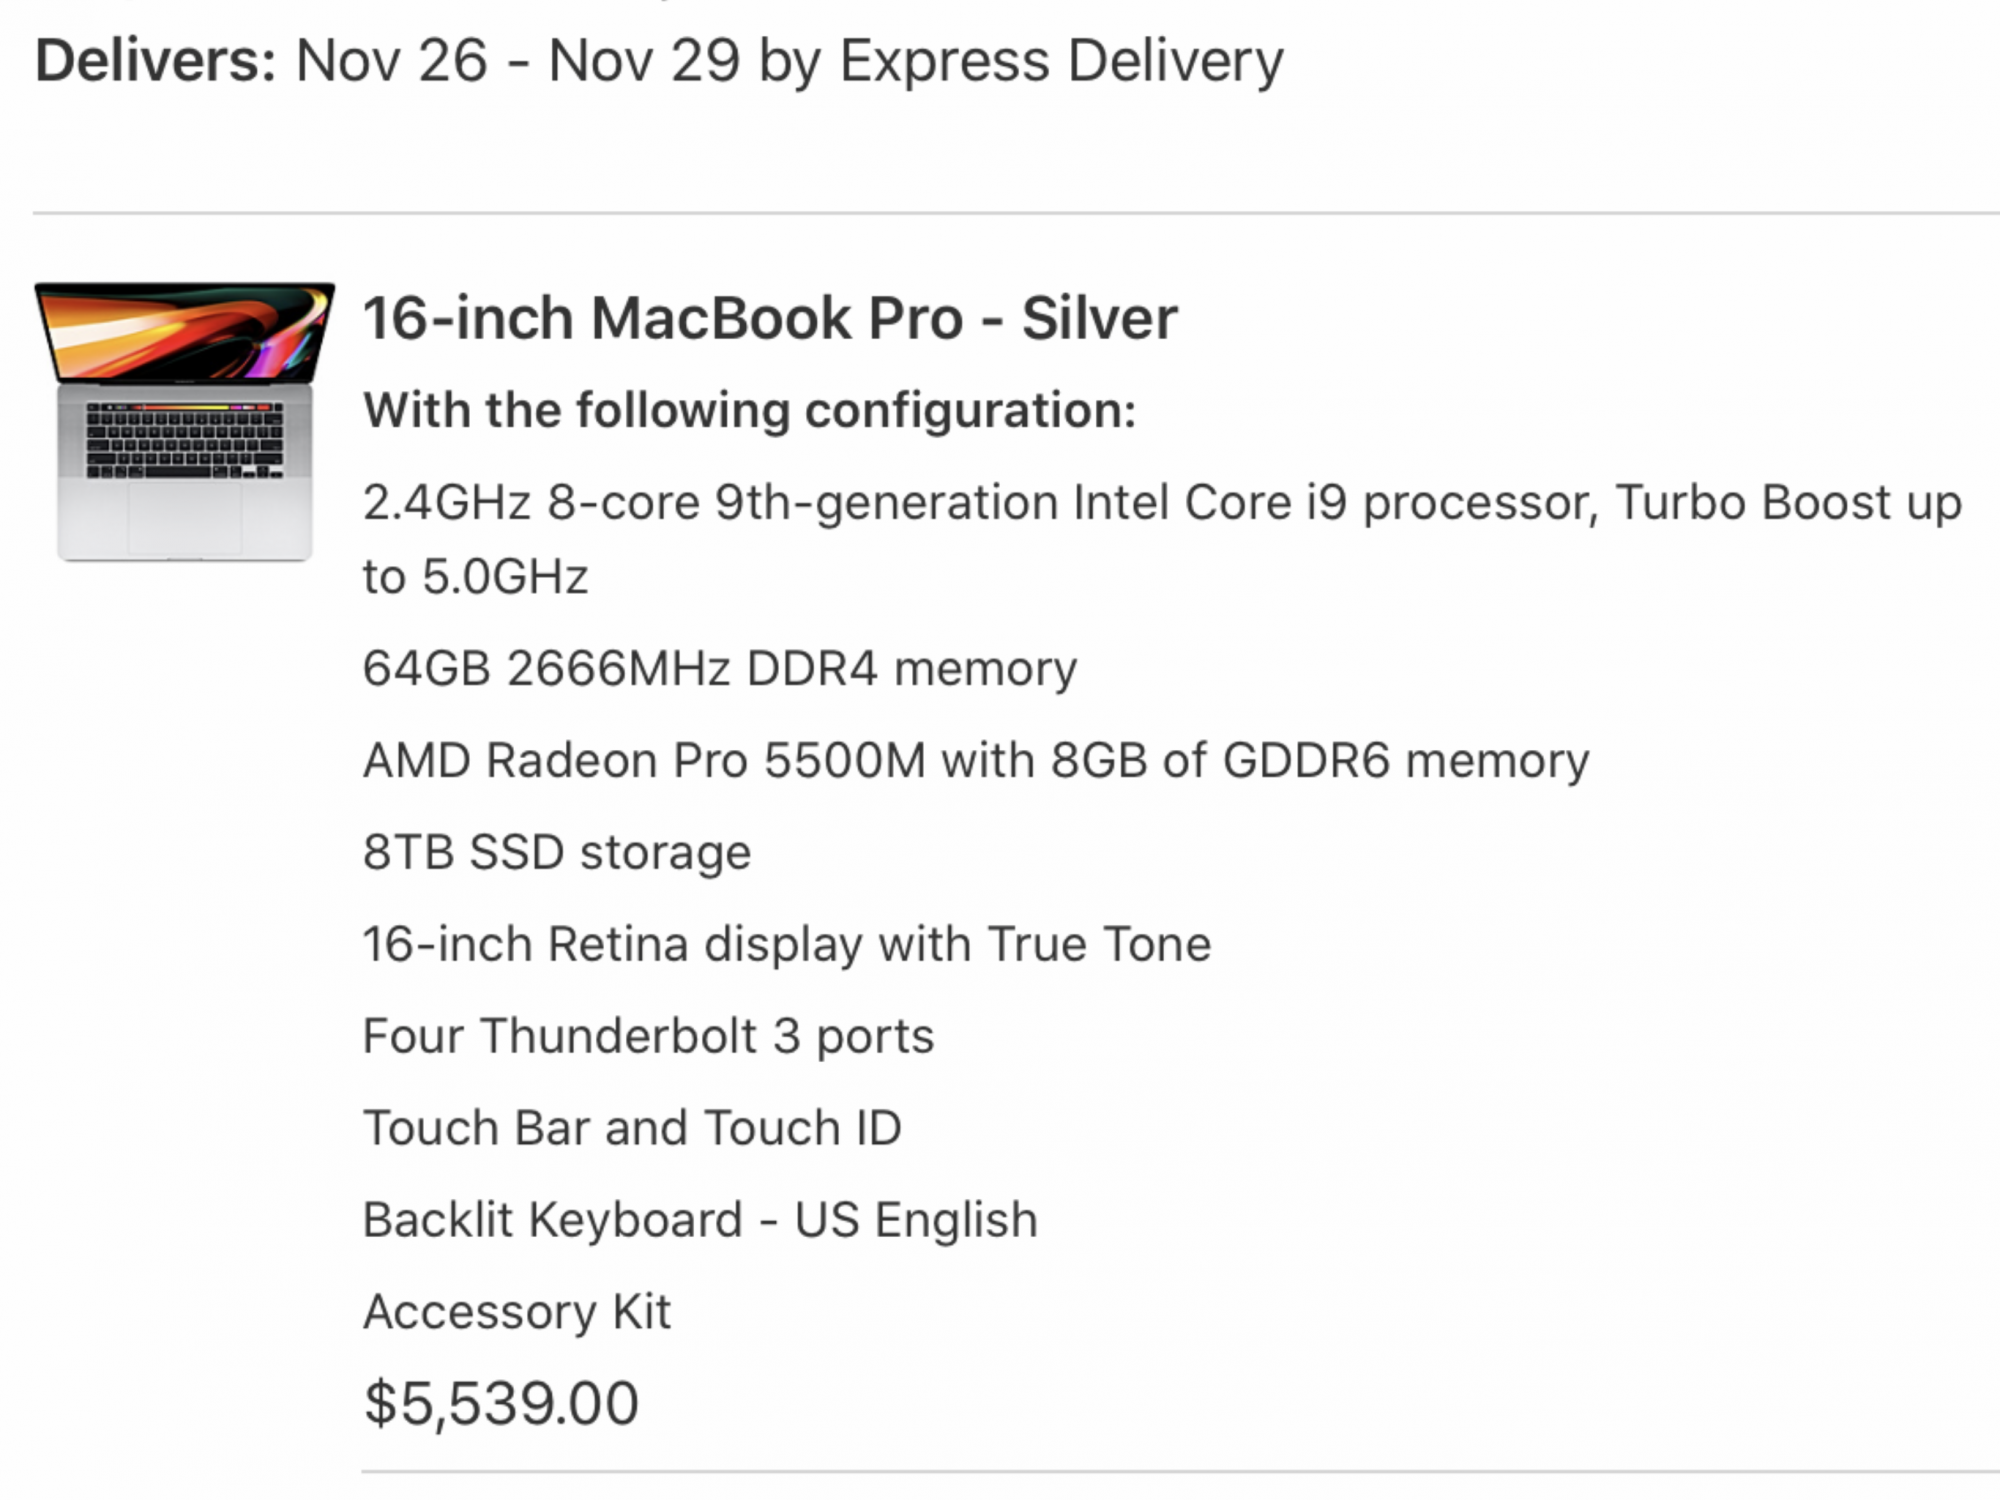The image size is (2000, 1500).
Task: Click "With the following configuration:" heading
Action: (x=749, y=410)
